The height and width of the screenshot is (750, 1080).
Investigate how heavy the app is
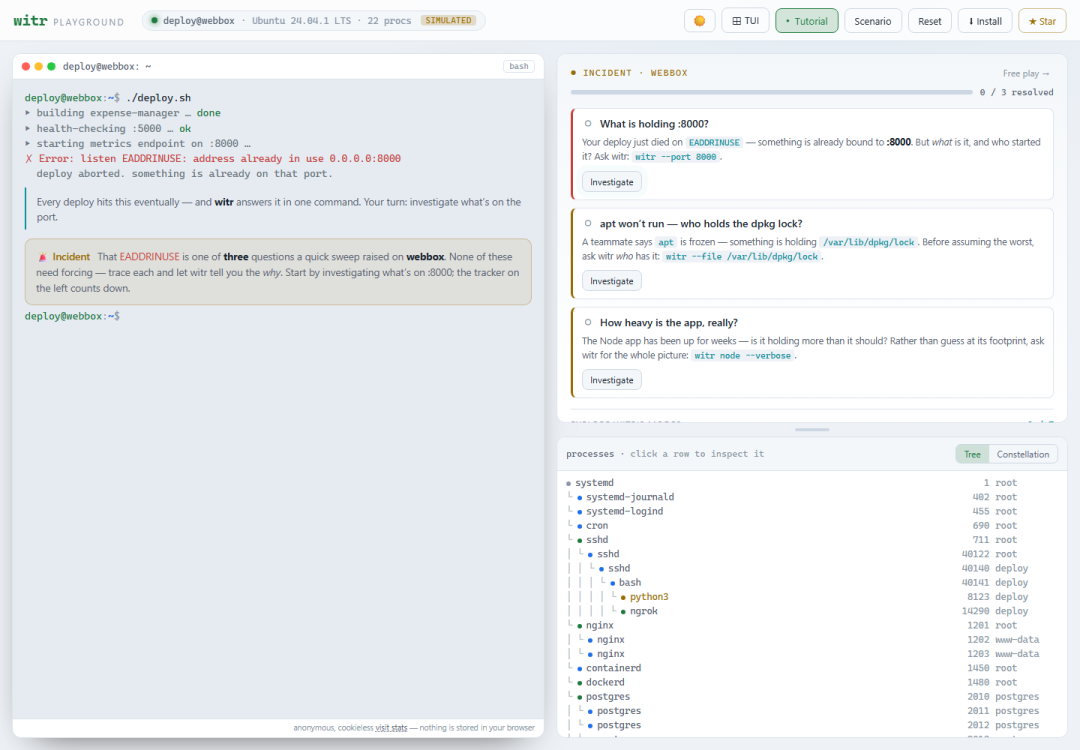tap(612, 380)
